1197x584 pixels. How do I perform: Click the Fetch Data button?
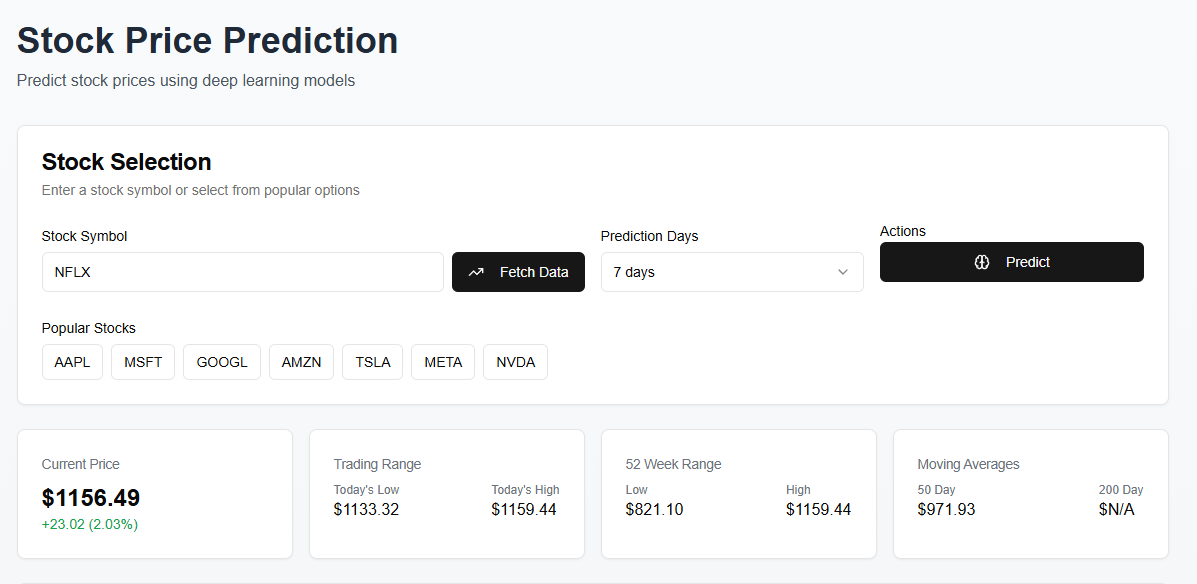pos(518,271)
